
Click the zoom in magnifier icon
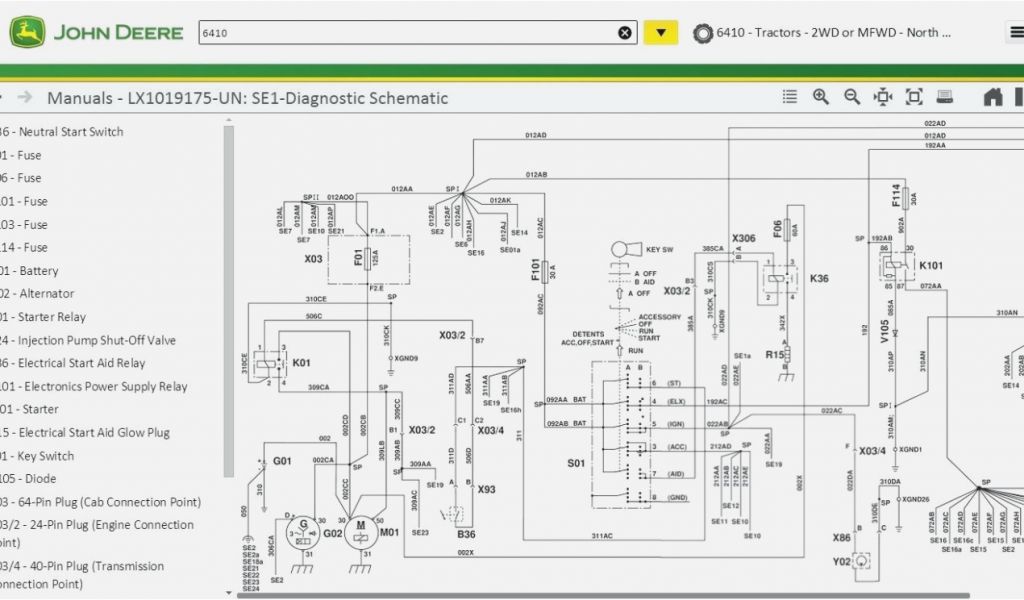821,97
